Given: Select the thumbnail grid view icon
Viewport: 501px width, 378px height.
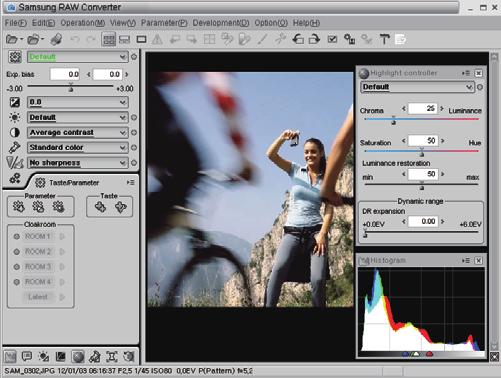Looking at the screenshot, I should pyautogui.click(x=109, y=40).
